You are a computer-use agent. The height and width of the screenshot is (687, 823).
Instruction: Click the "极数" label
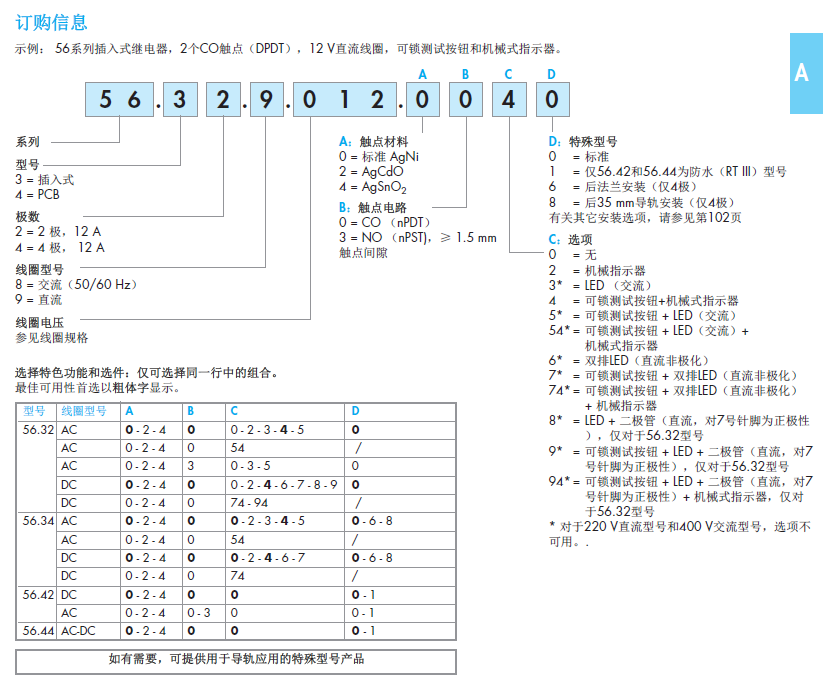pyautogui.click(x=27, y=217)
